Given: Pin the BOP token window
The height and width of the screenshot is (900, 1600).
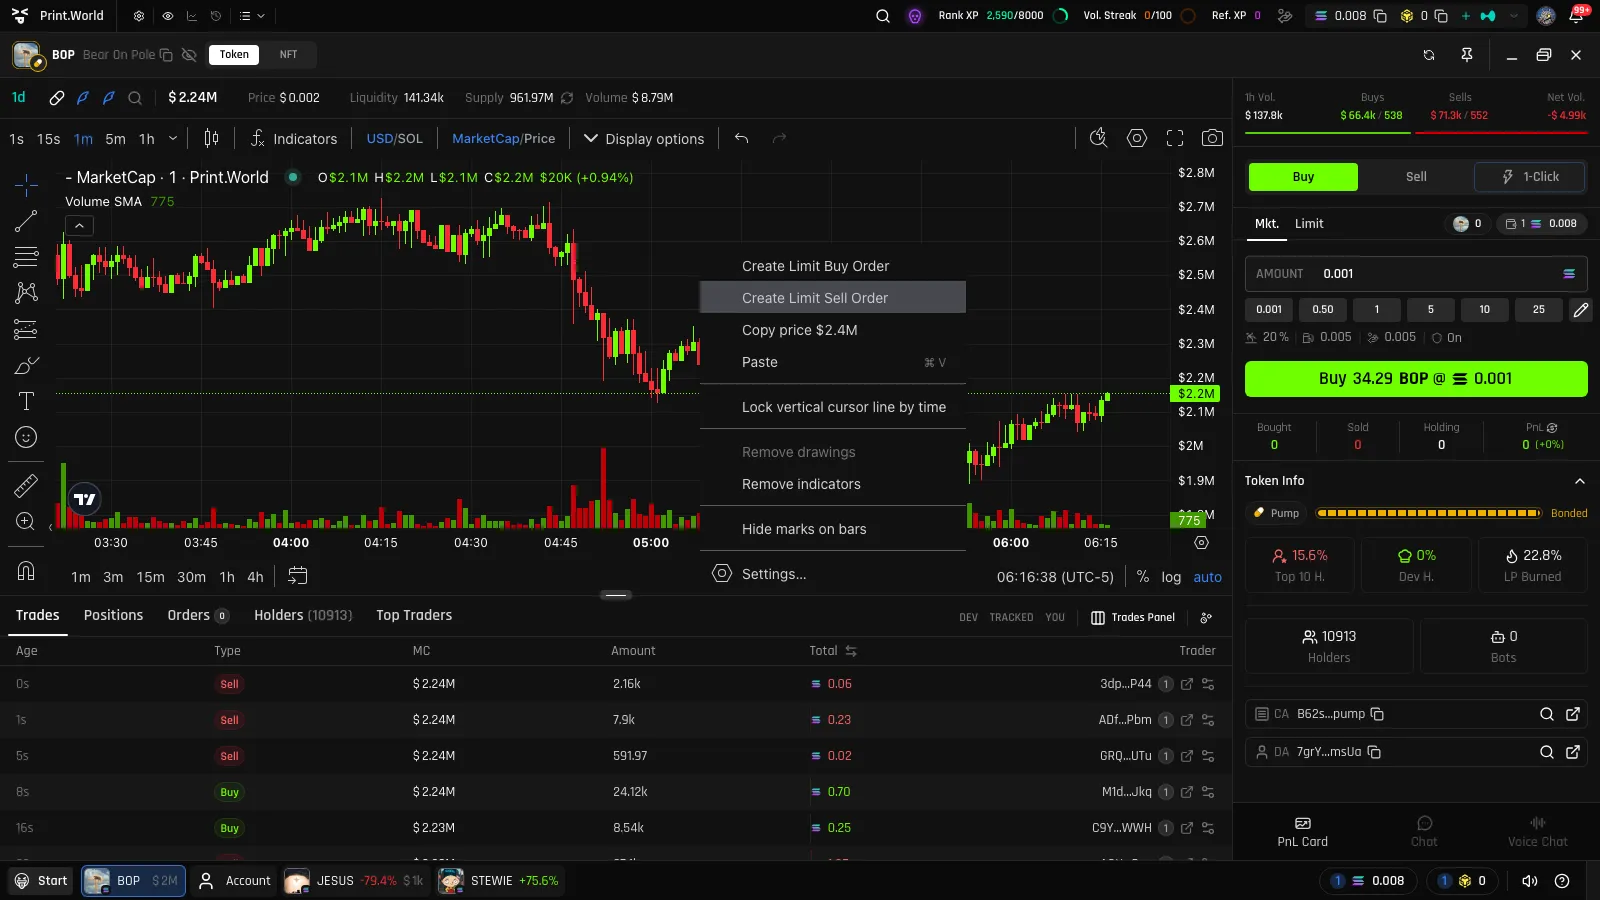Looking at the screenshot, I should [x=1467, y=55].
